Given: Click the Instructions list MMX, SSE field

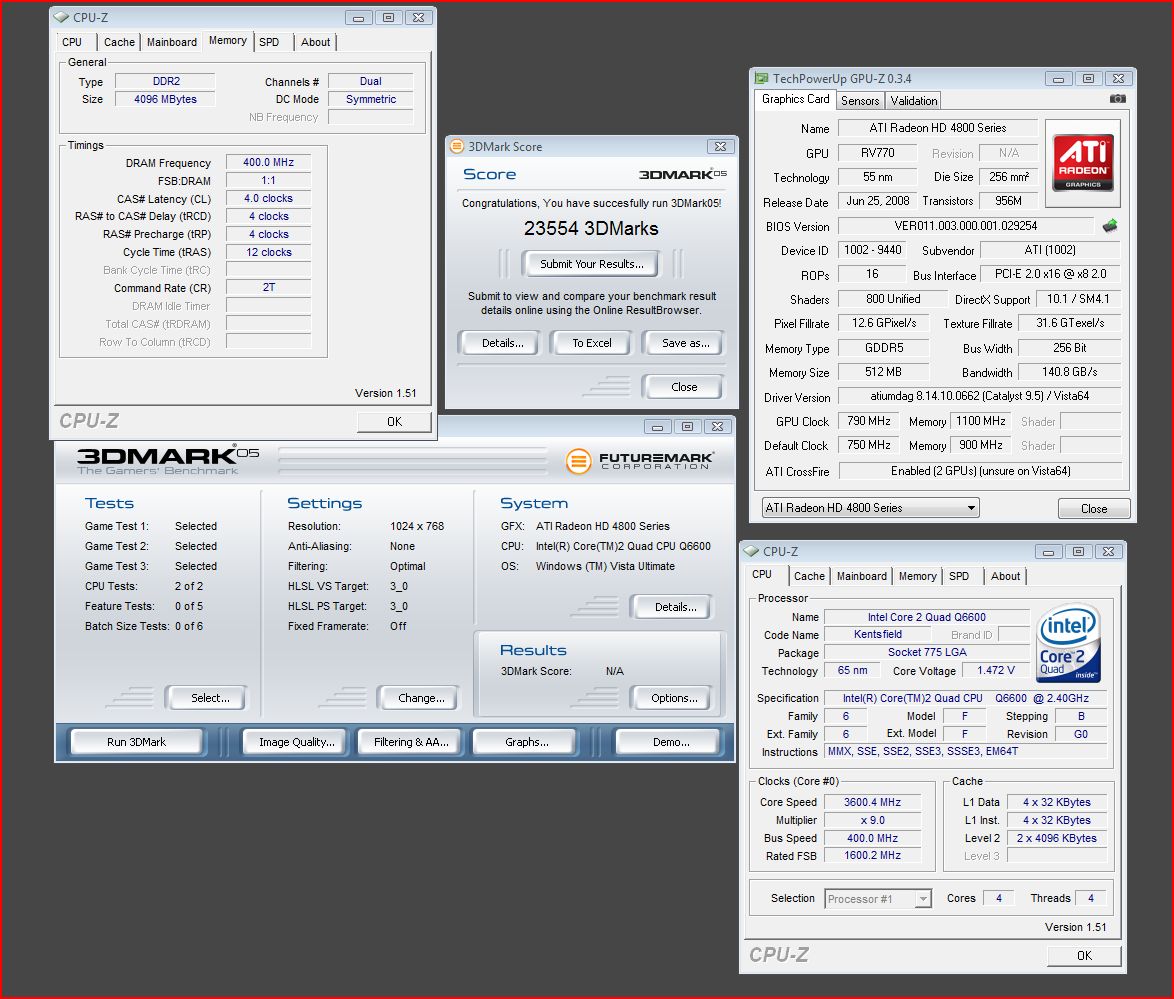Looking at the screenshot, I should [967, 751].
